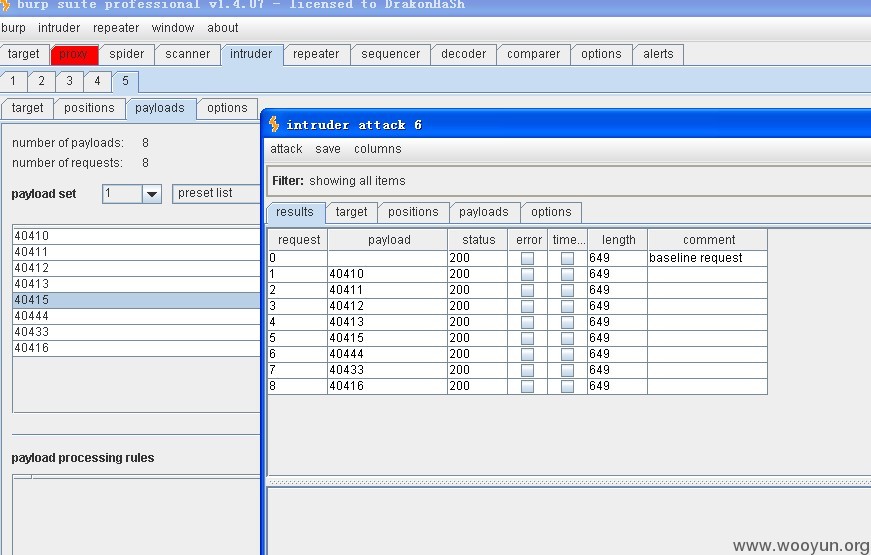Select positions tab in attack window
871x555 pixels.
(x=413, y=212)
